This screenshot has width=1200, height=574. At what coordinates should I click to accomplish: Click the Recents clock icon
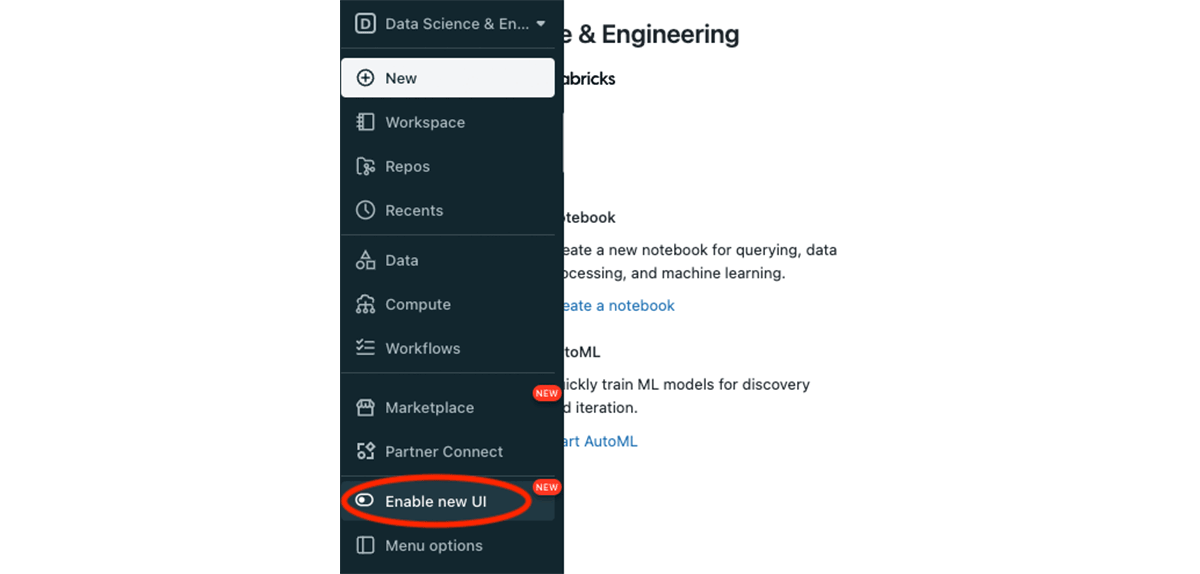point(366,210)
